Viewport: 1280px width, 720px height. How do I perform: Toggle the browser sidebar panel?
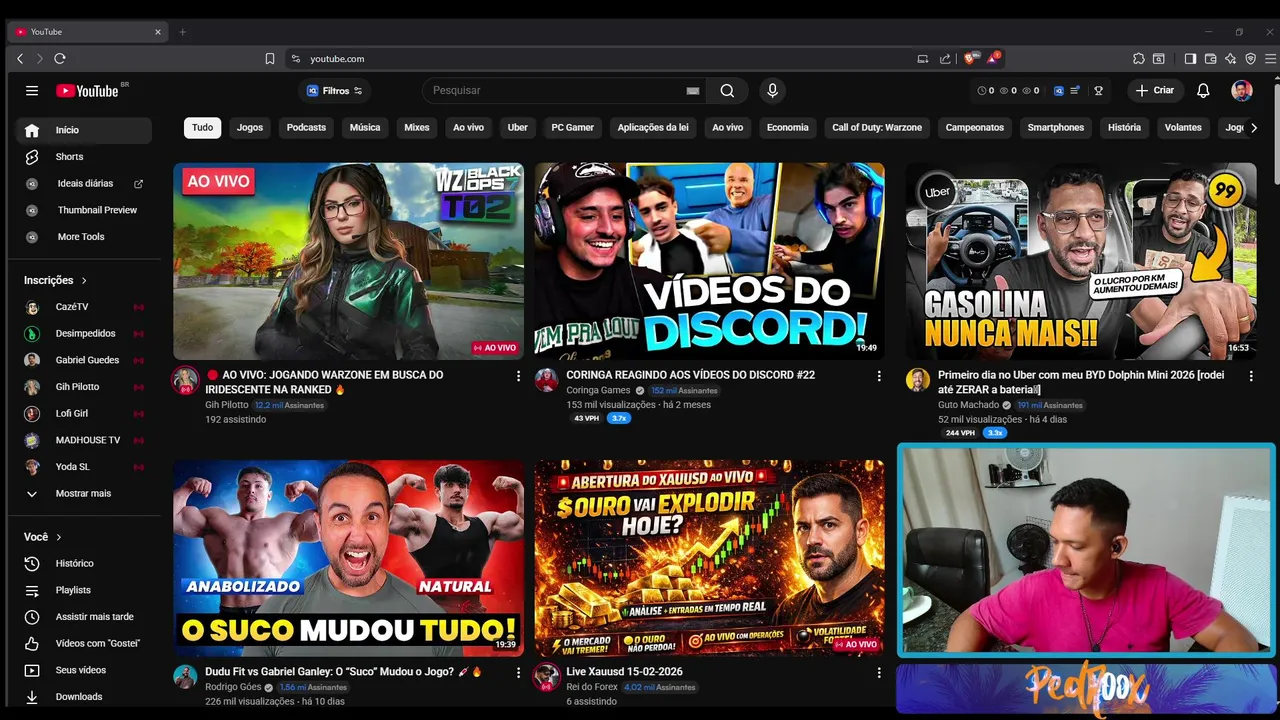1190,59
